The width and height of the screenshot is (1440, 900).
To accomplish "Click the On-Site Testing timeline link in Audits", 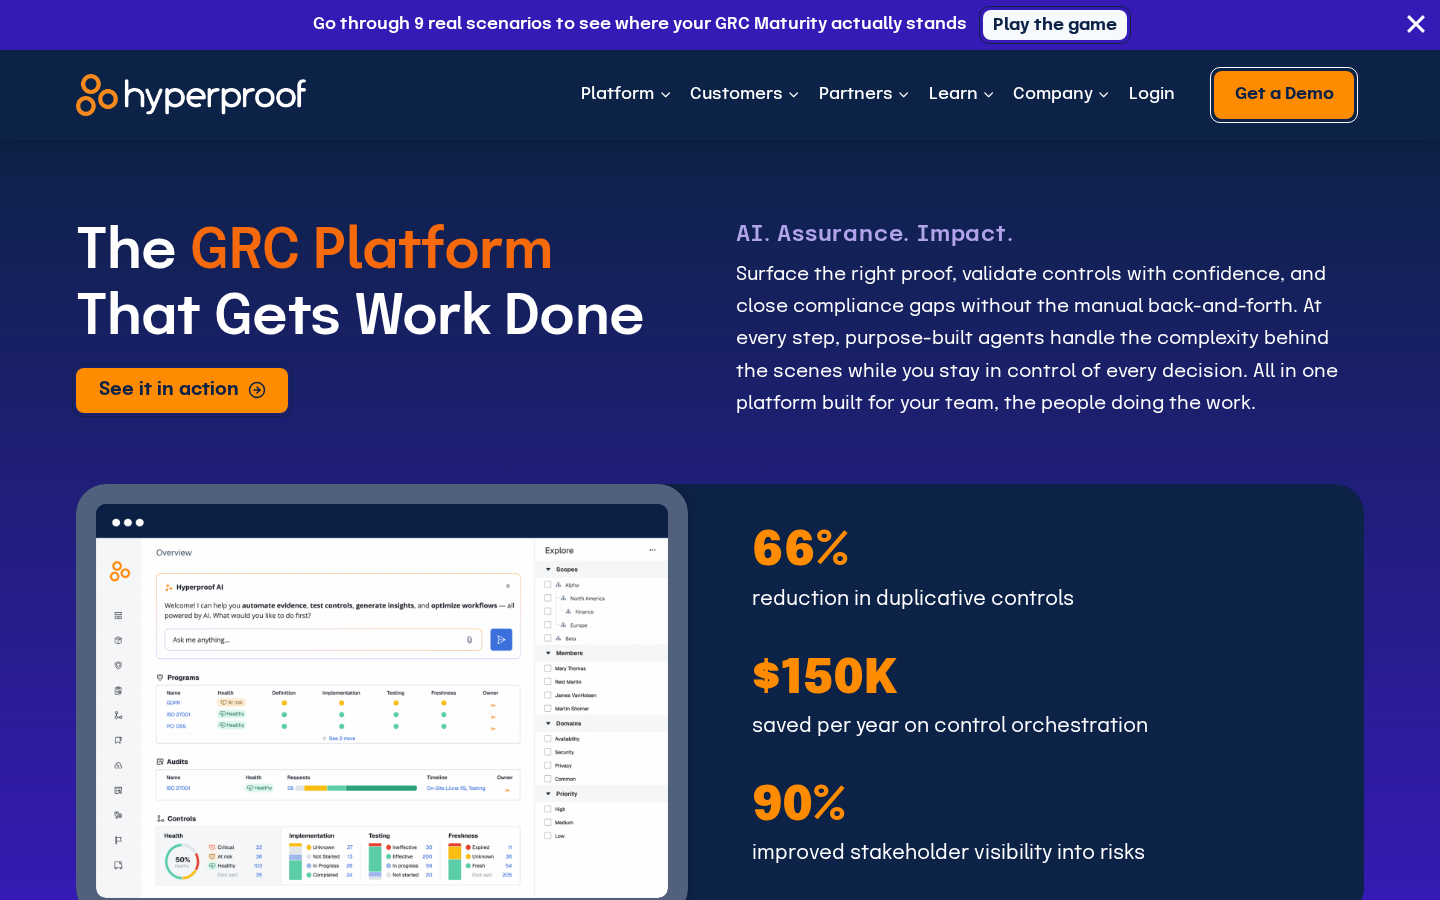I will (456, 788).
